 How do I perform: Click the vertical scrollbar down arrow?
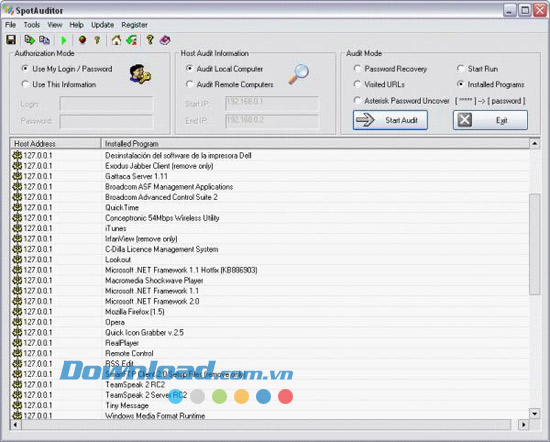[x=534, y=413]
